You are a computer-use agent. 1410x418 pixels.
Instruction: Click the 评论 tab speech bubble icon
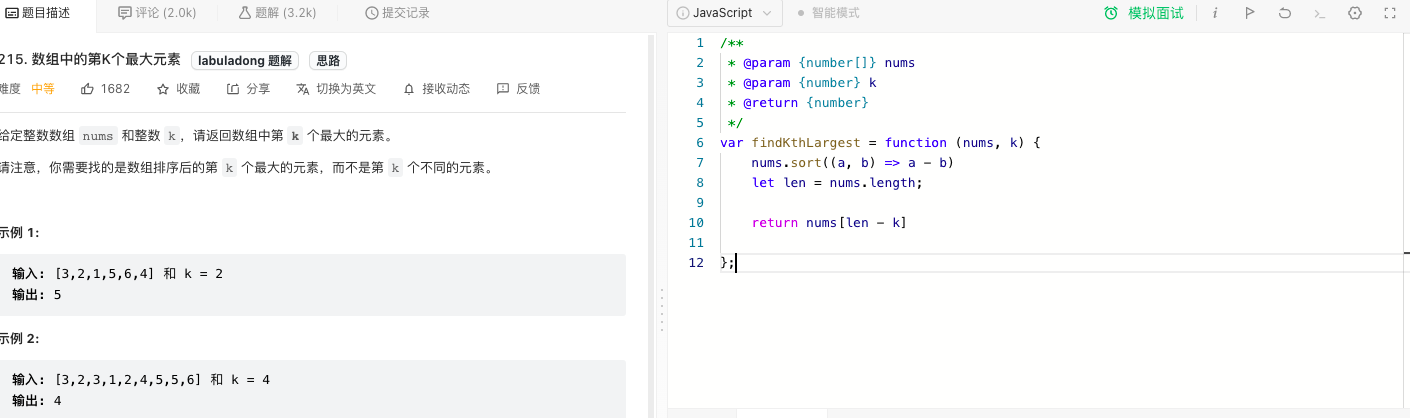[125, 13]
